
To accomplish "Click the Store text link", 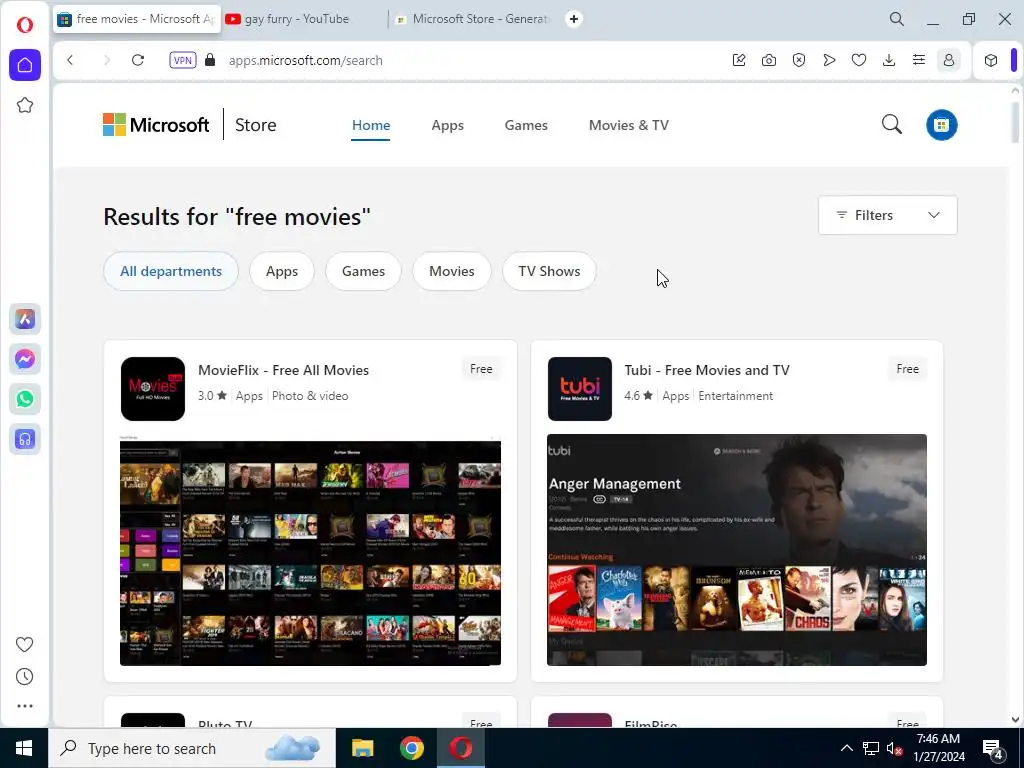I will click(x=255, y=125).
